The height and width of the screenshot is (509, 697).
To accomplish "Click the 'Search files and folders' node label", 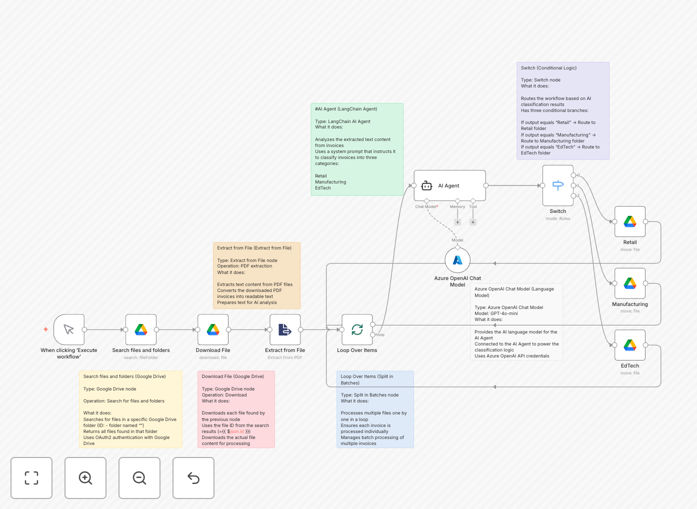I will tap(141, 350).
